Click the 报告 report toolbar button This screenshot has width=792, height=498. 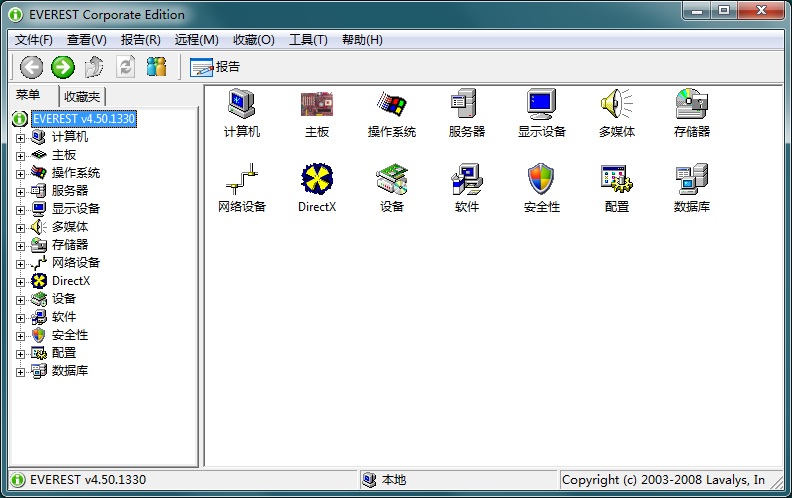(215, 67)
